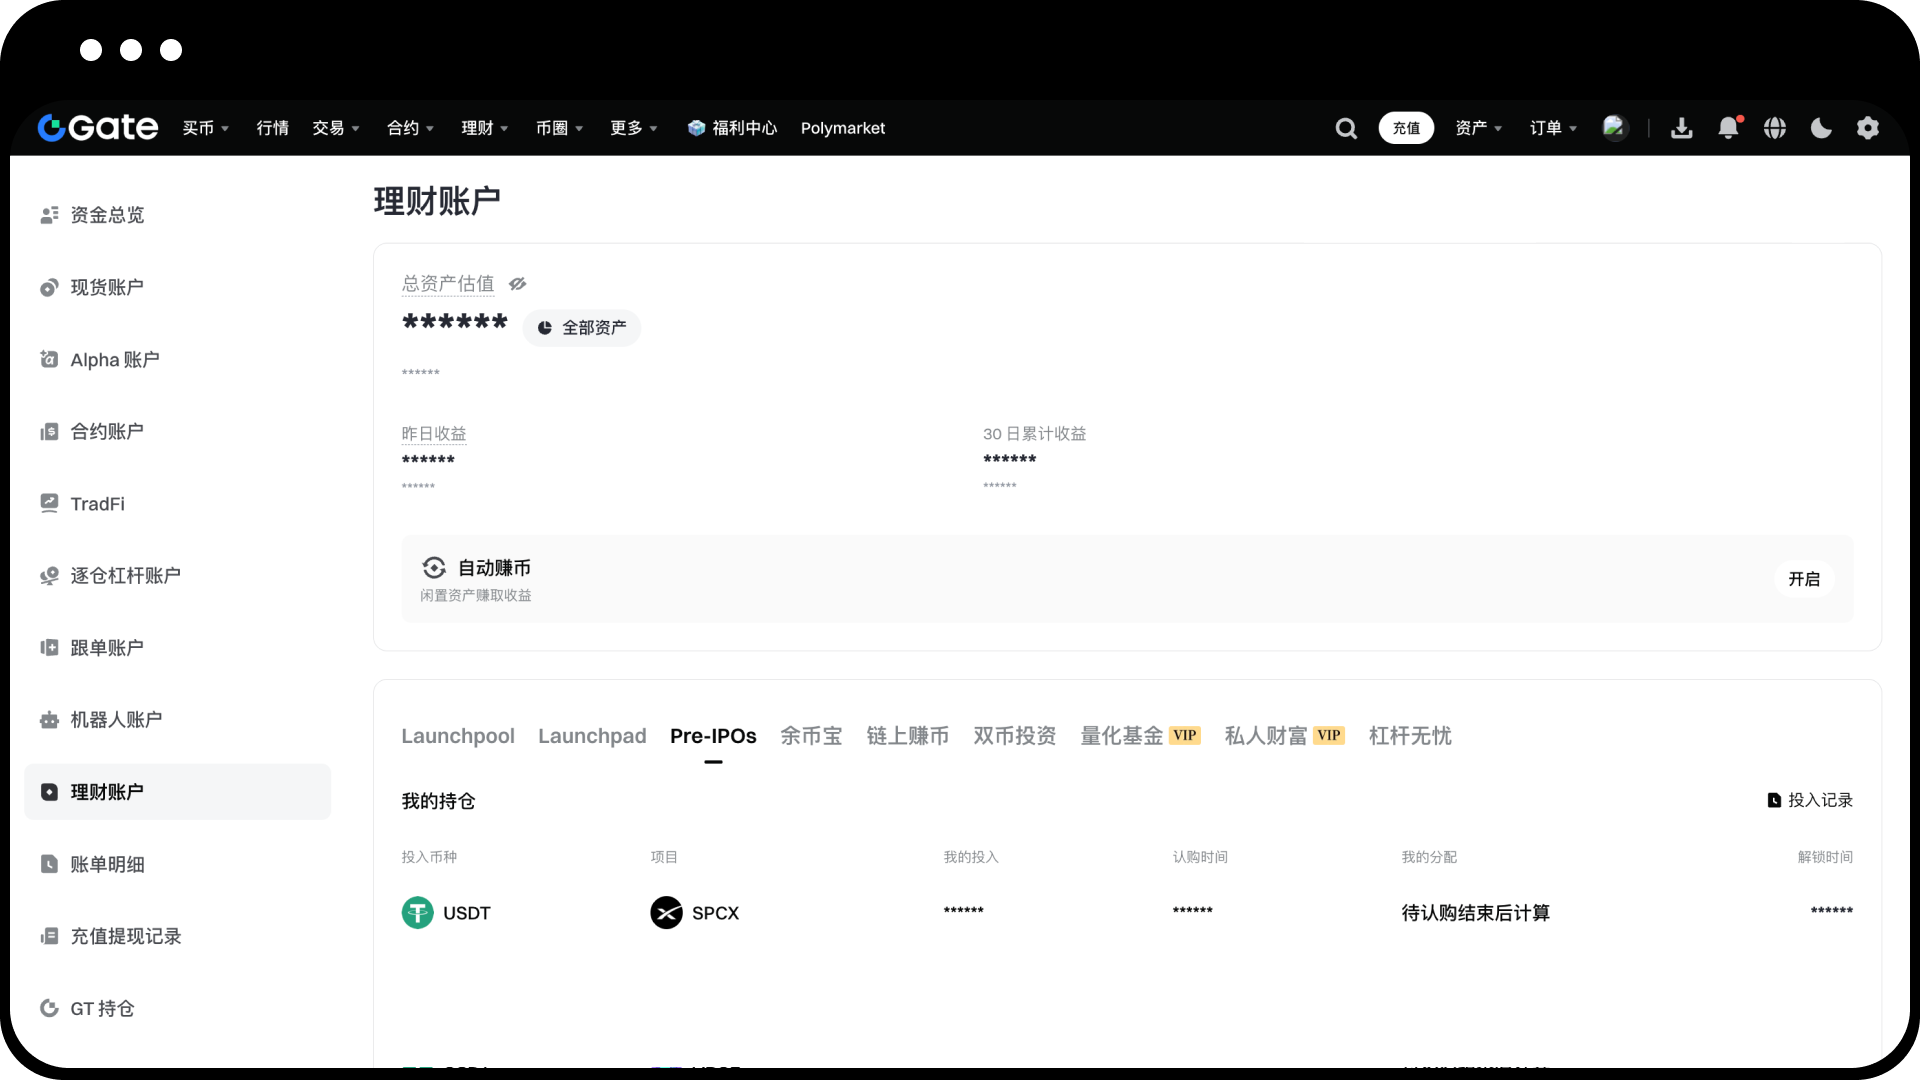Click the search magnifier icon
This screenshot has height=1080, width=1920.
tap(1346, 128)
